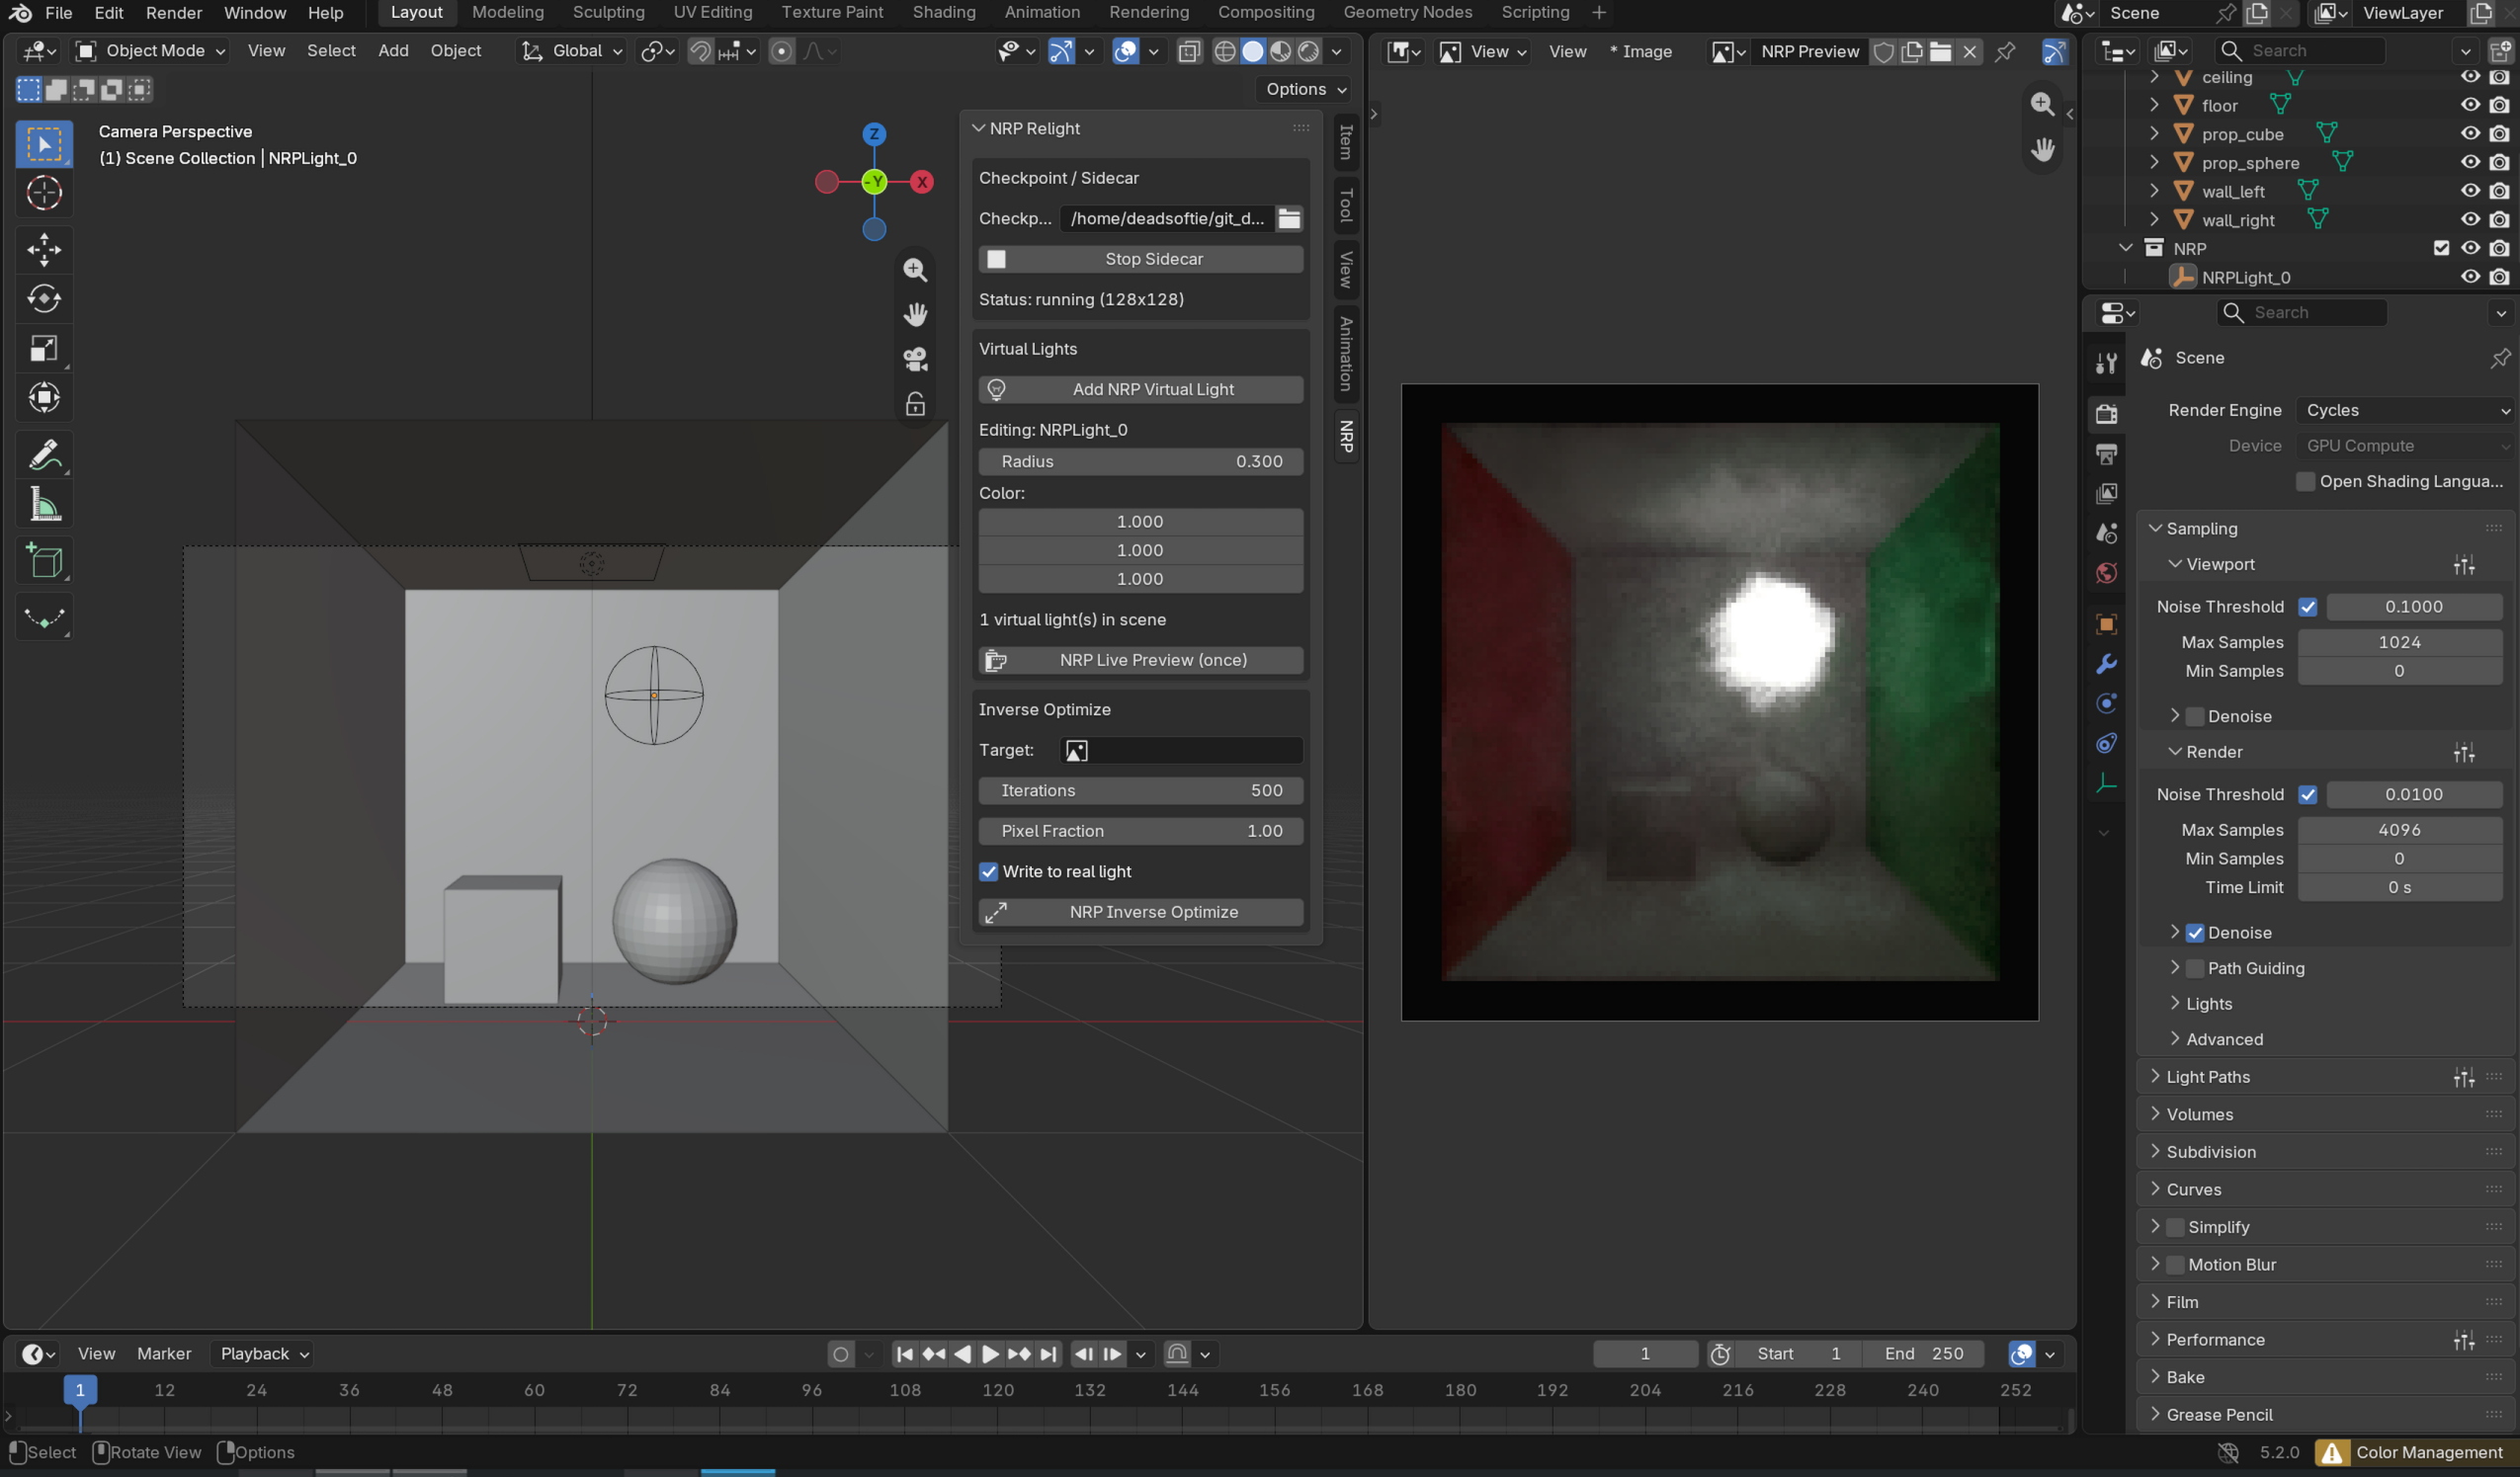Browse for checkpoint file with folder icon

[1290, 218]
